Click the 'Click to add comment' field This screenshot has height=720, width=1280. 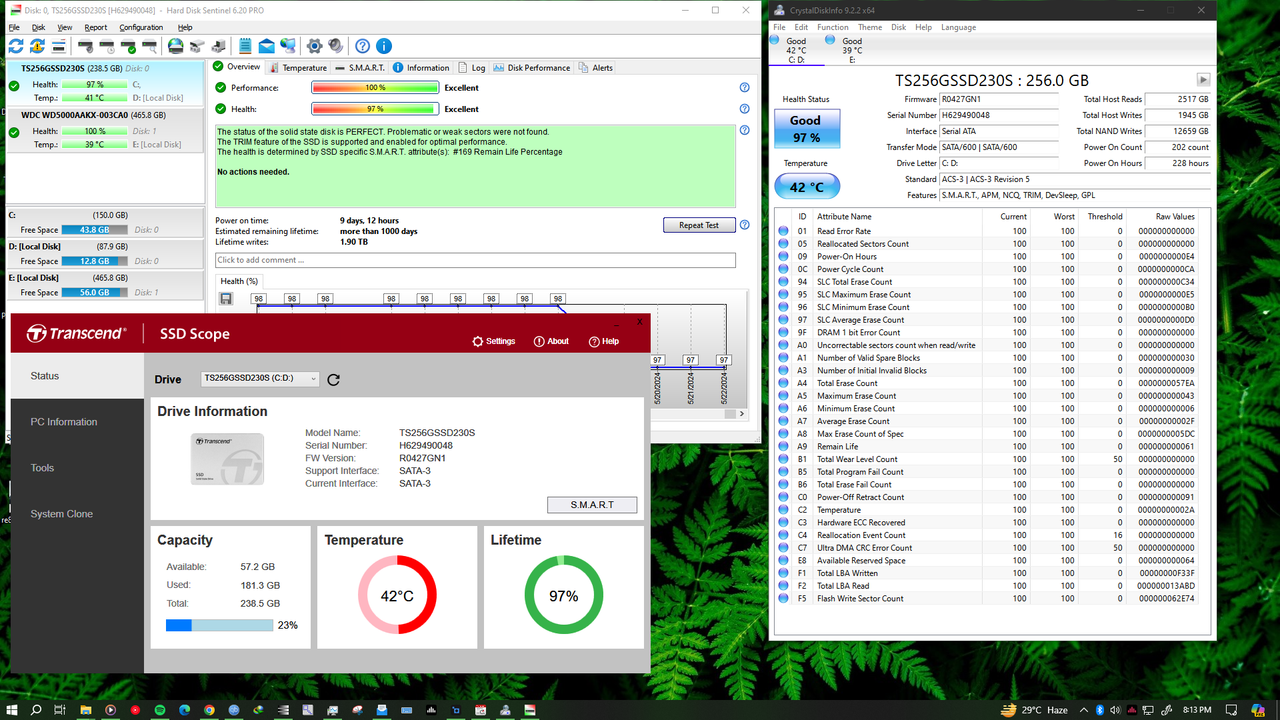point(475,260)
